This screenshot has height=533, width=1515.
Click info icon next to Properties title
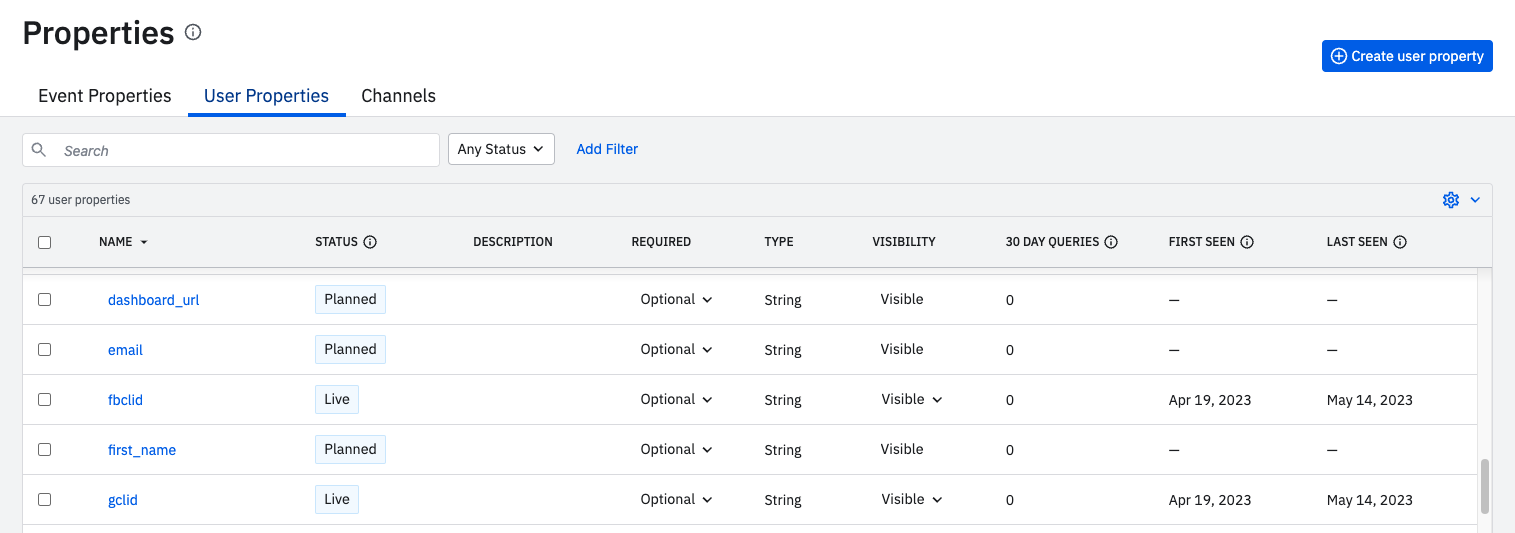click(193, 32)
